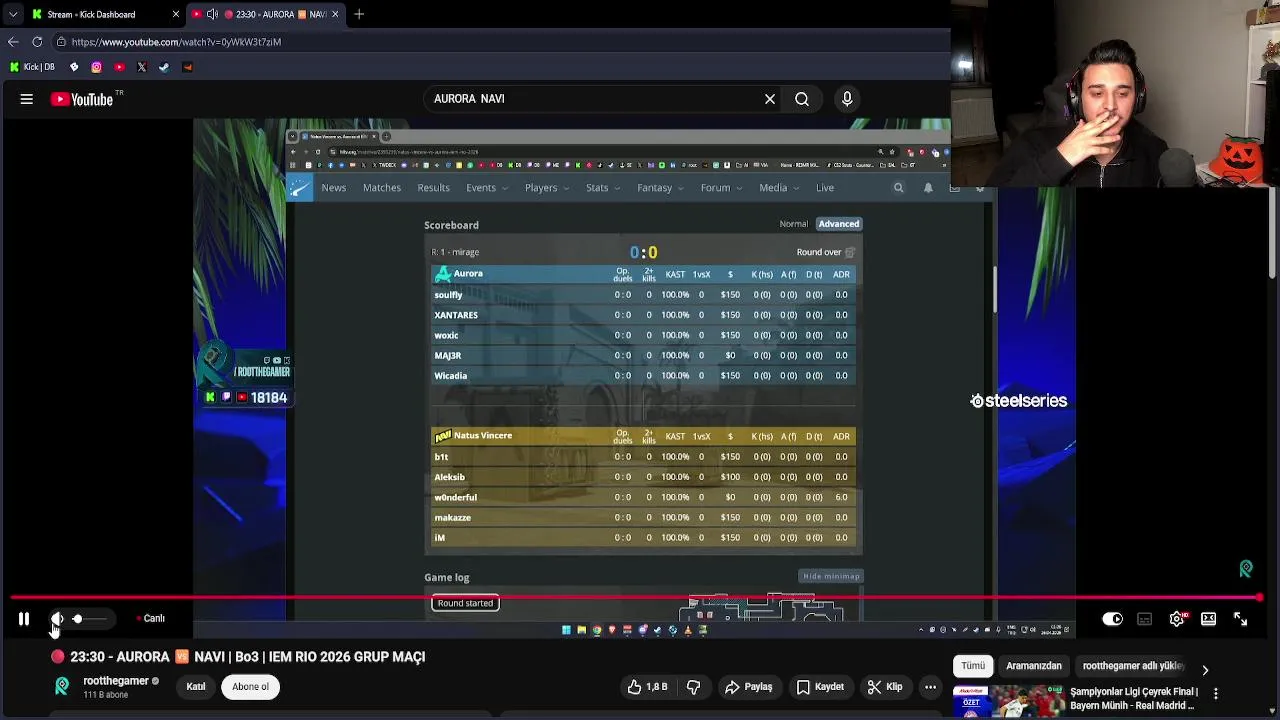
Task: Enter fullscreen on the video player
Action: click(x=1241, y=619)
